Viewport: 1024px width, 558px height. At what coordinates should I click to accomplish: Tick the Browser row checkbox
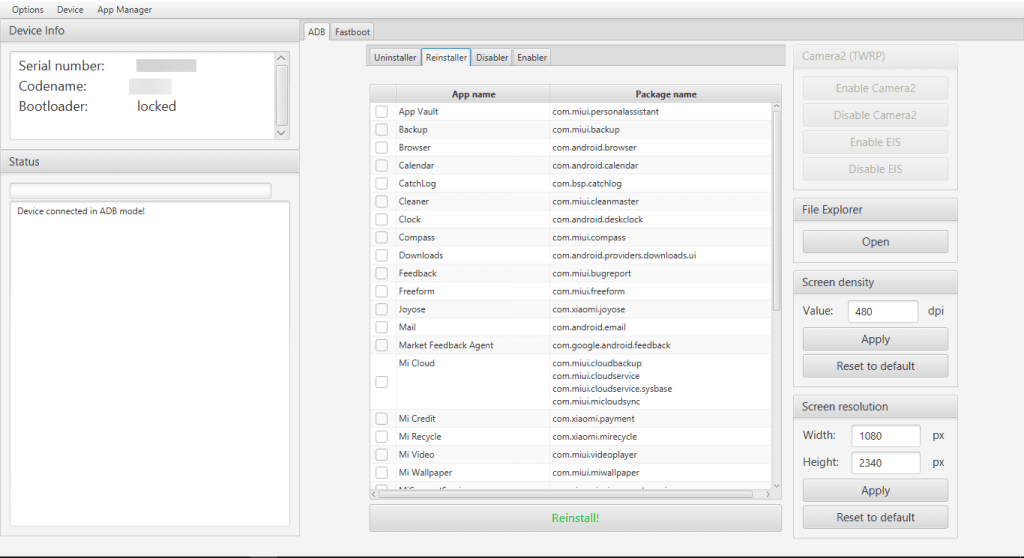click(x=382, y=148)
